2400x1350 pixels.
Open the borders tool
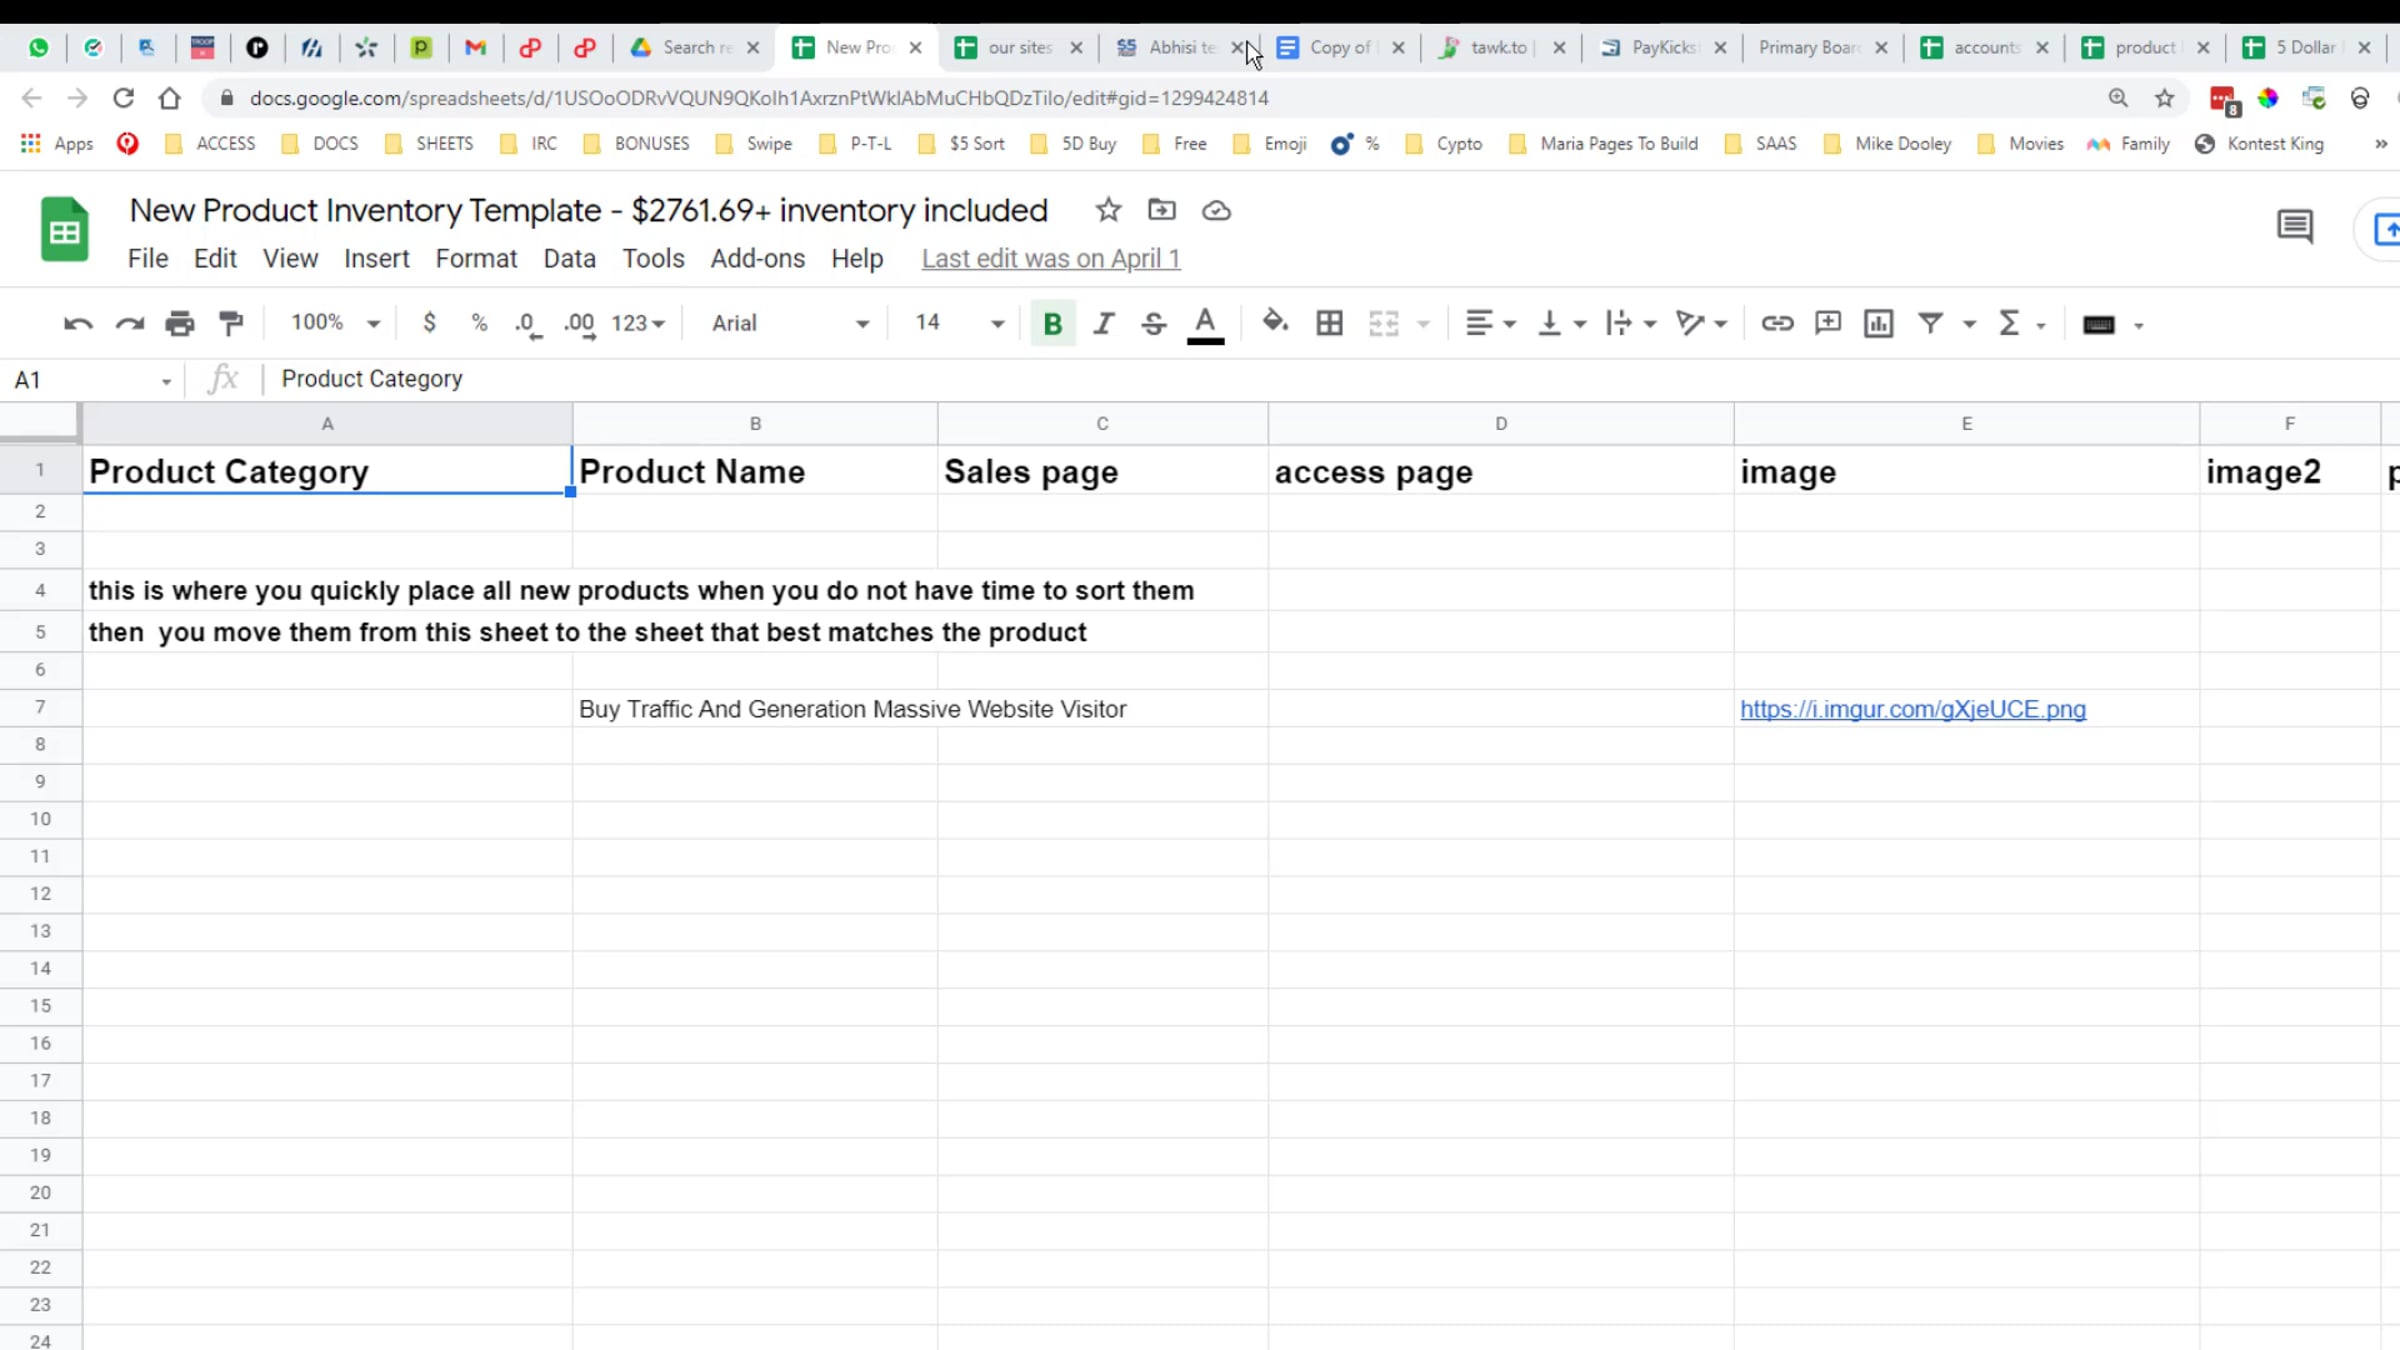[1329, 324]
